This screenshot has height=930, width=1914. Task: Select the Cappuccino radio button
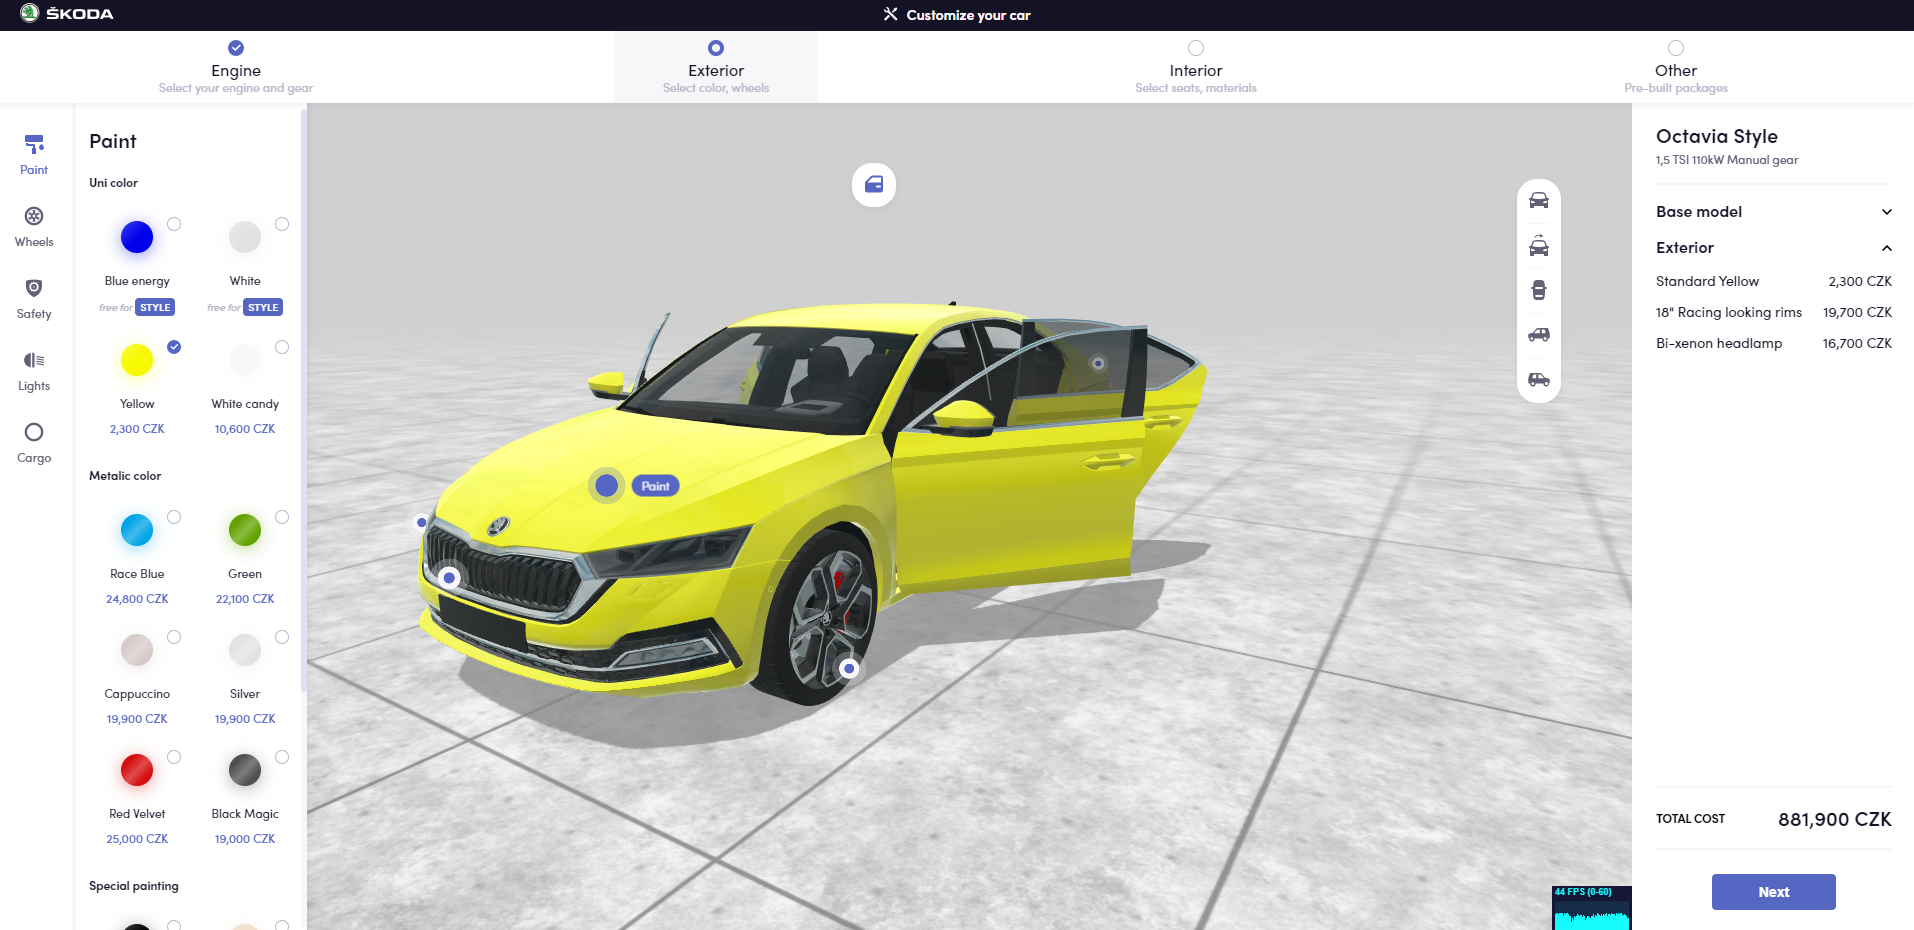[x=174, y=637]
